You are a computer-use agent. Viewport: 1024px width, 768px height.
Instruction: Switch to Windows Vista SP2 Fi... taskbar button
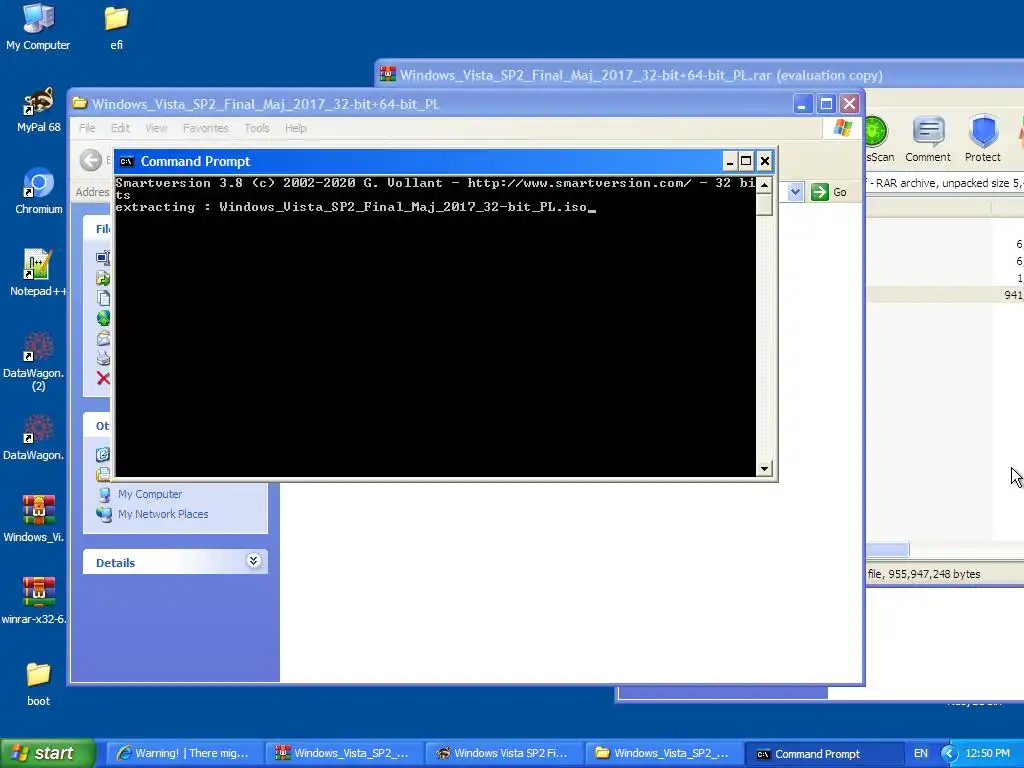pyautogui.click(x=504, y=753)
